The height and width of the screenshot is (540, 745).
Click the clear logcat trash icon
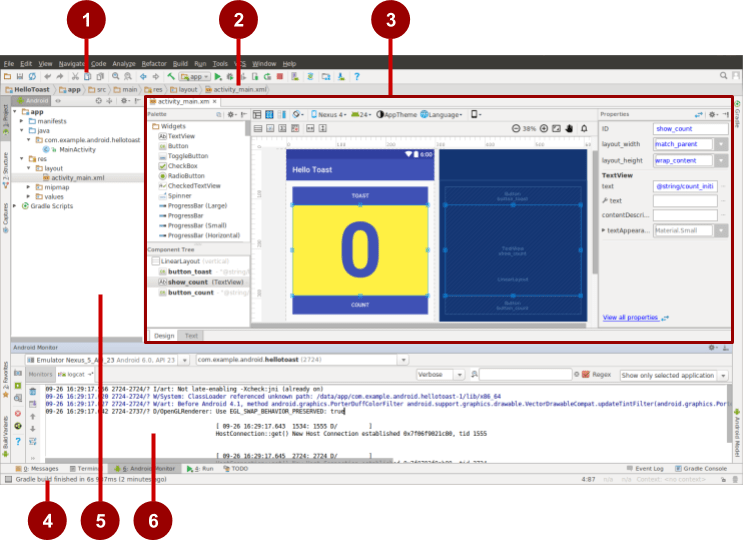coord(33,392)
